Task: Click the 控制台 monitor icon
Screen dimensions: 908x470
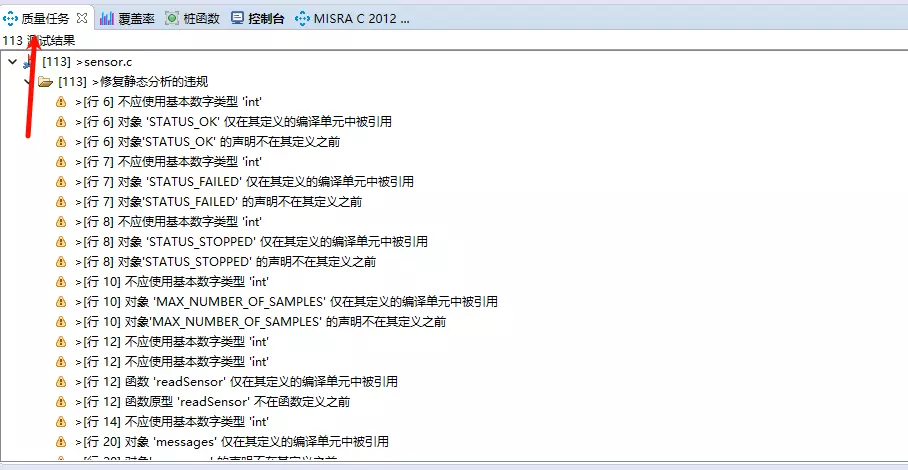Action: (237, 18)
